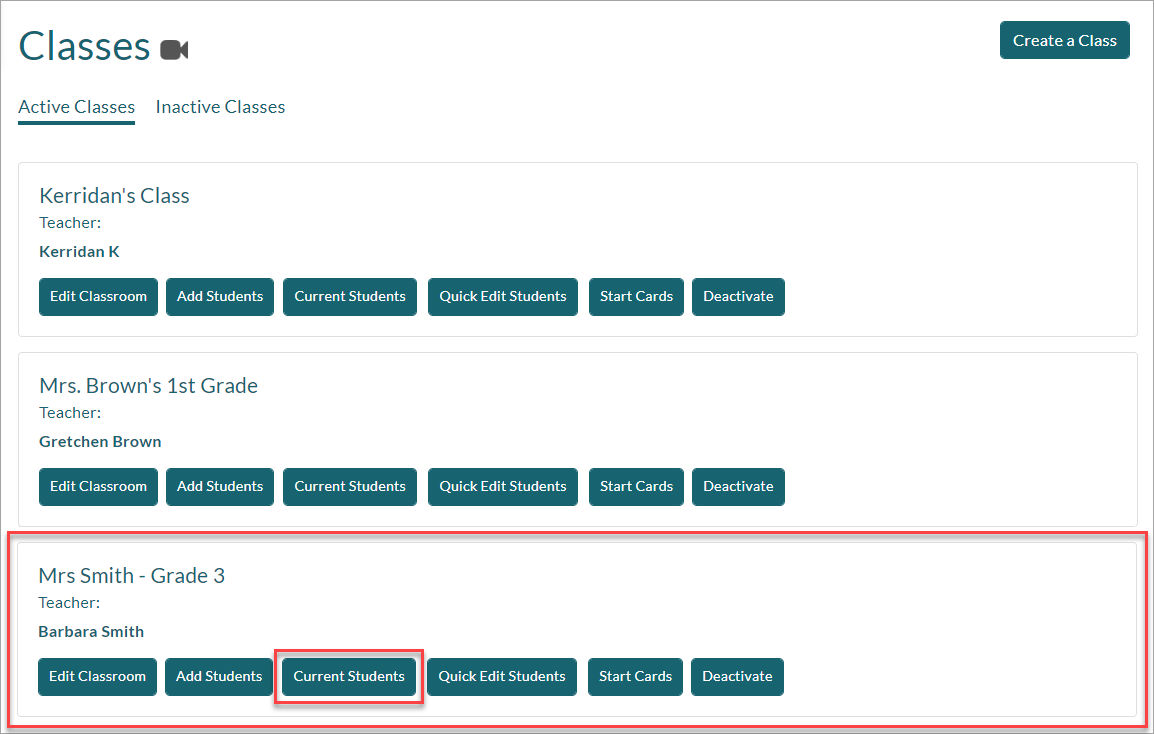Add Students to Kerridan's Class
This screenshot has width=1154, height=734.
click(220, 297)
